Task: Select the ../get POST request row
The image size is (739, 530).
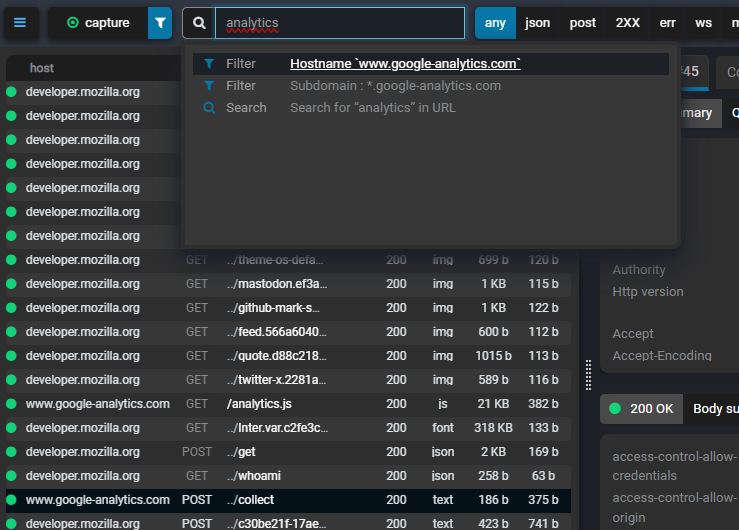Action: pyautogui.click(x=288, y=452)
